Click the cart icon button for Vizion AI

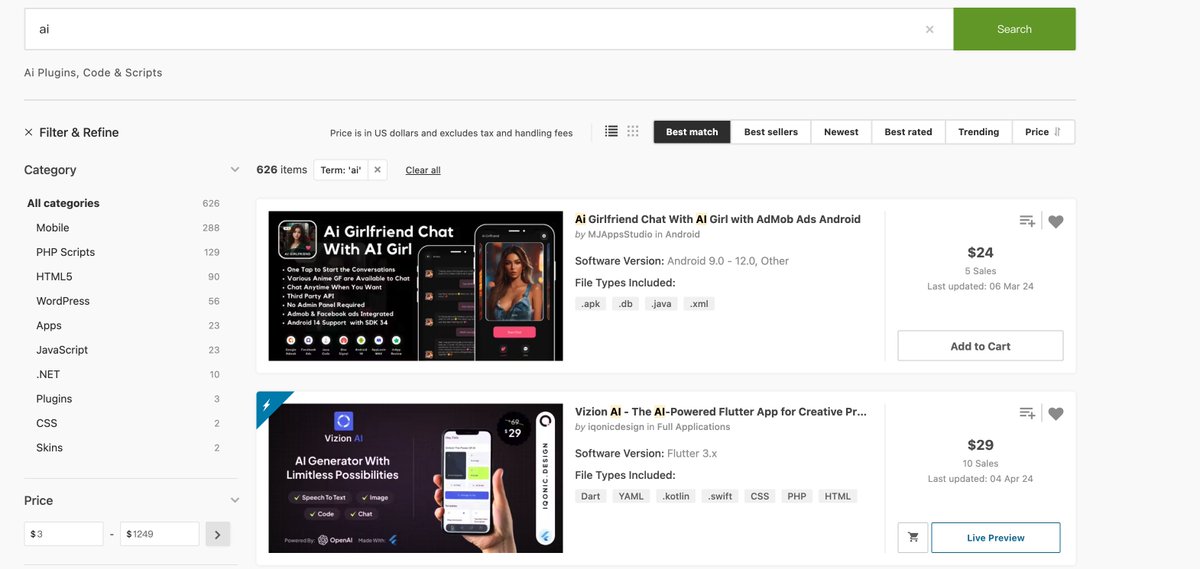point(913,537)
